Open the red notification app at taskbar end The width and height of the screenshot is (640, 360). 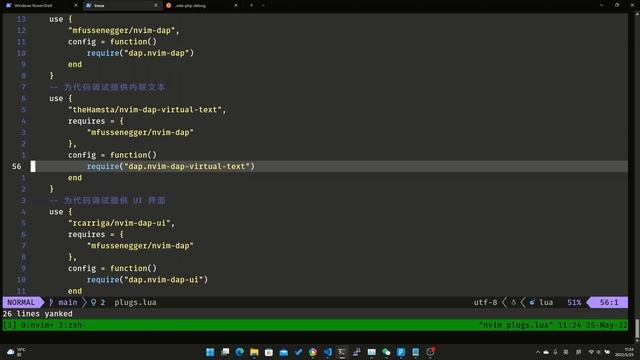(430, 352)
